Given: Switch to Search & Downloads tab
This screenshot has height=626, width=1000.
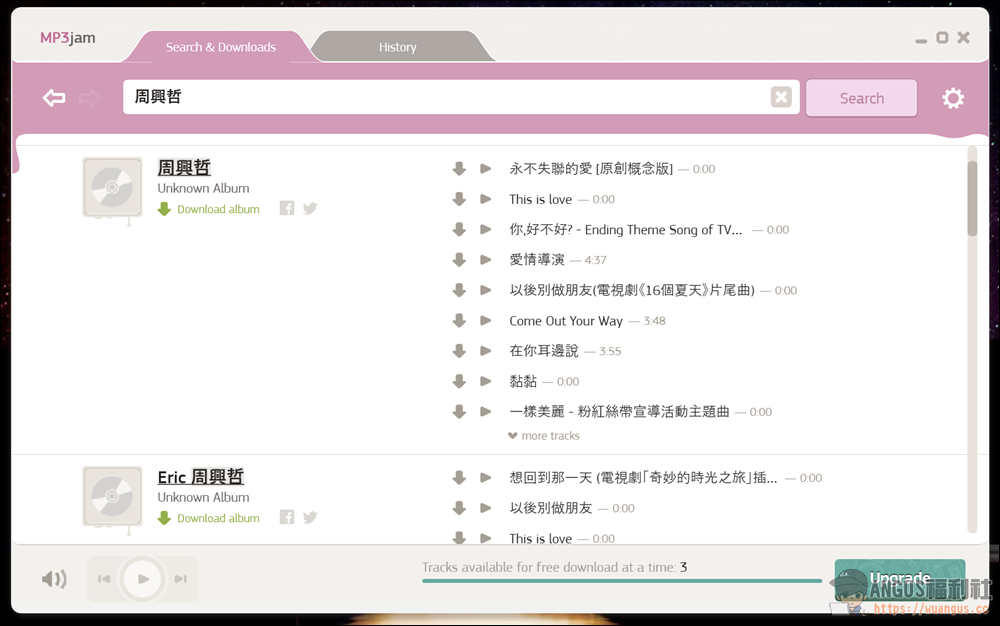Looking at the screenshot, I should [x=221, y=47].
